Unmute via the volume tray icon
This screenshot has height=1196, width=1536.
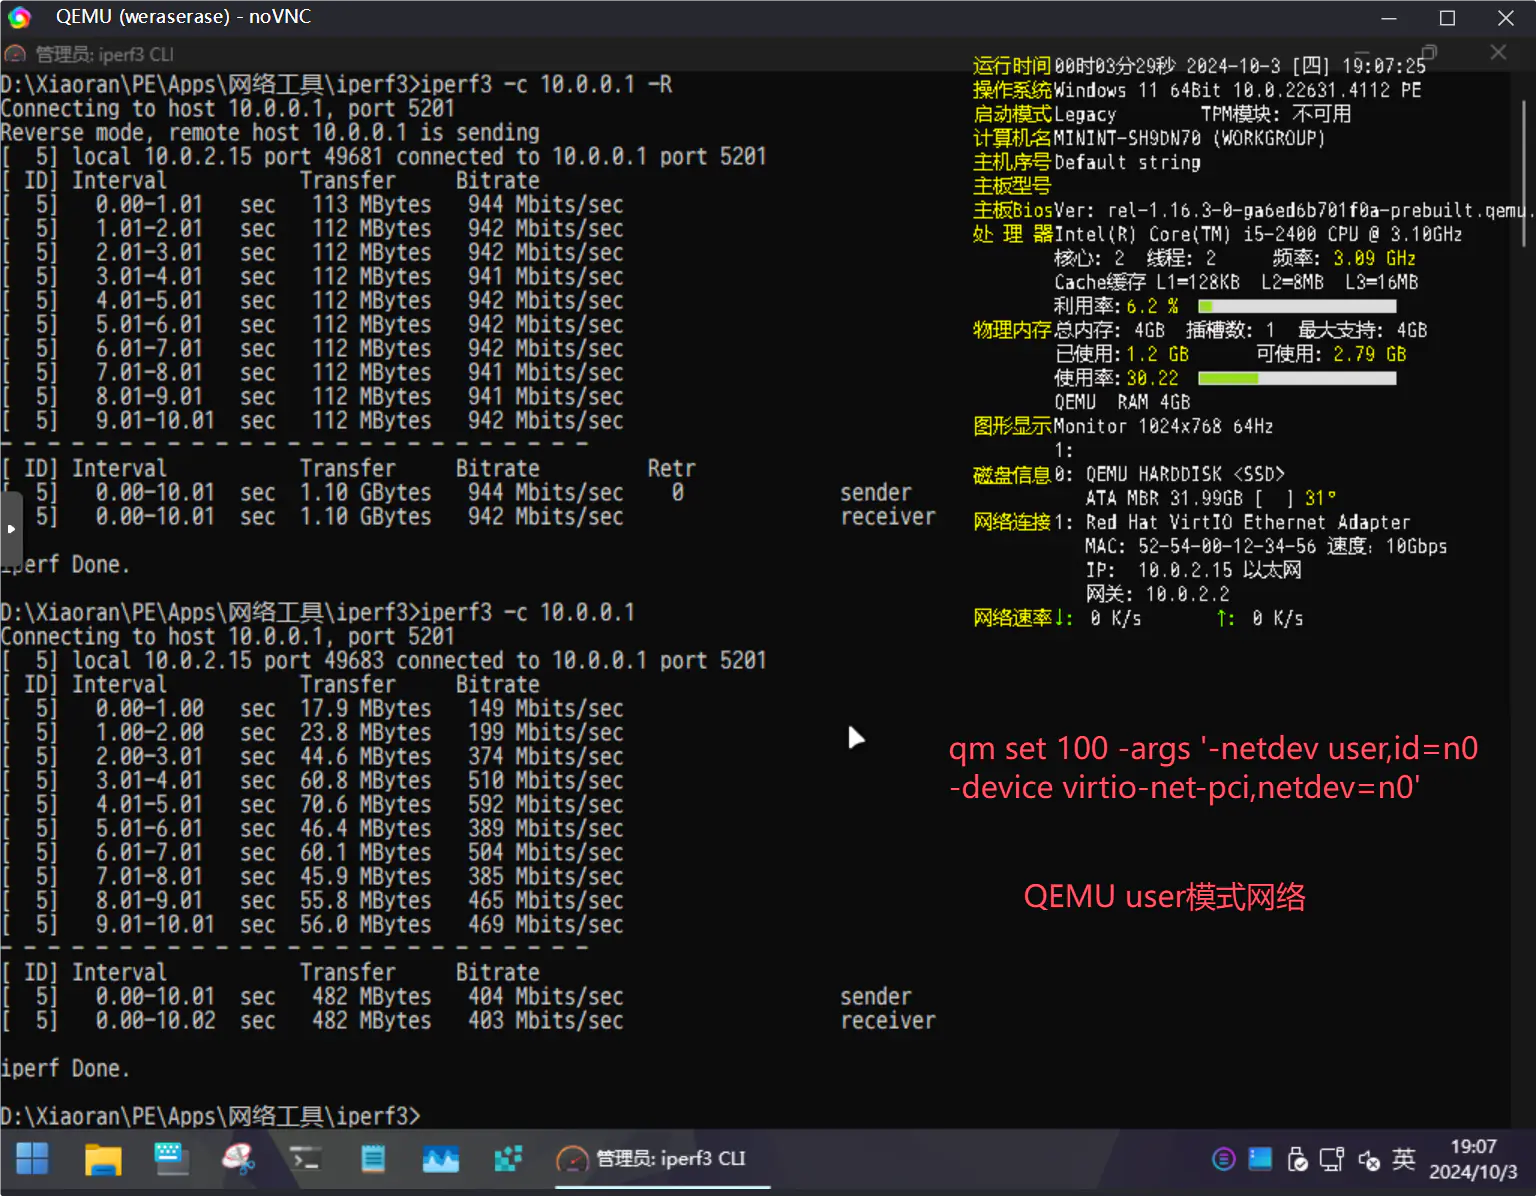pyautogui.click(x=1369, y=1160)
